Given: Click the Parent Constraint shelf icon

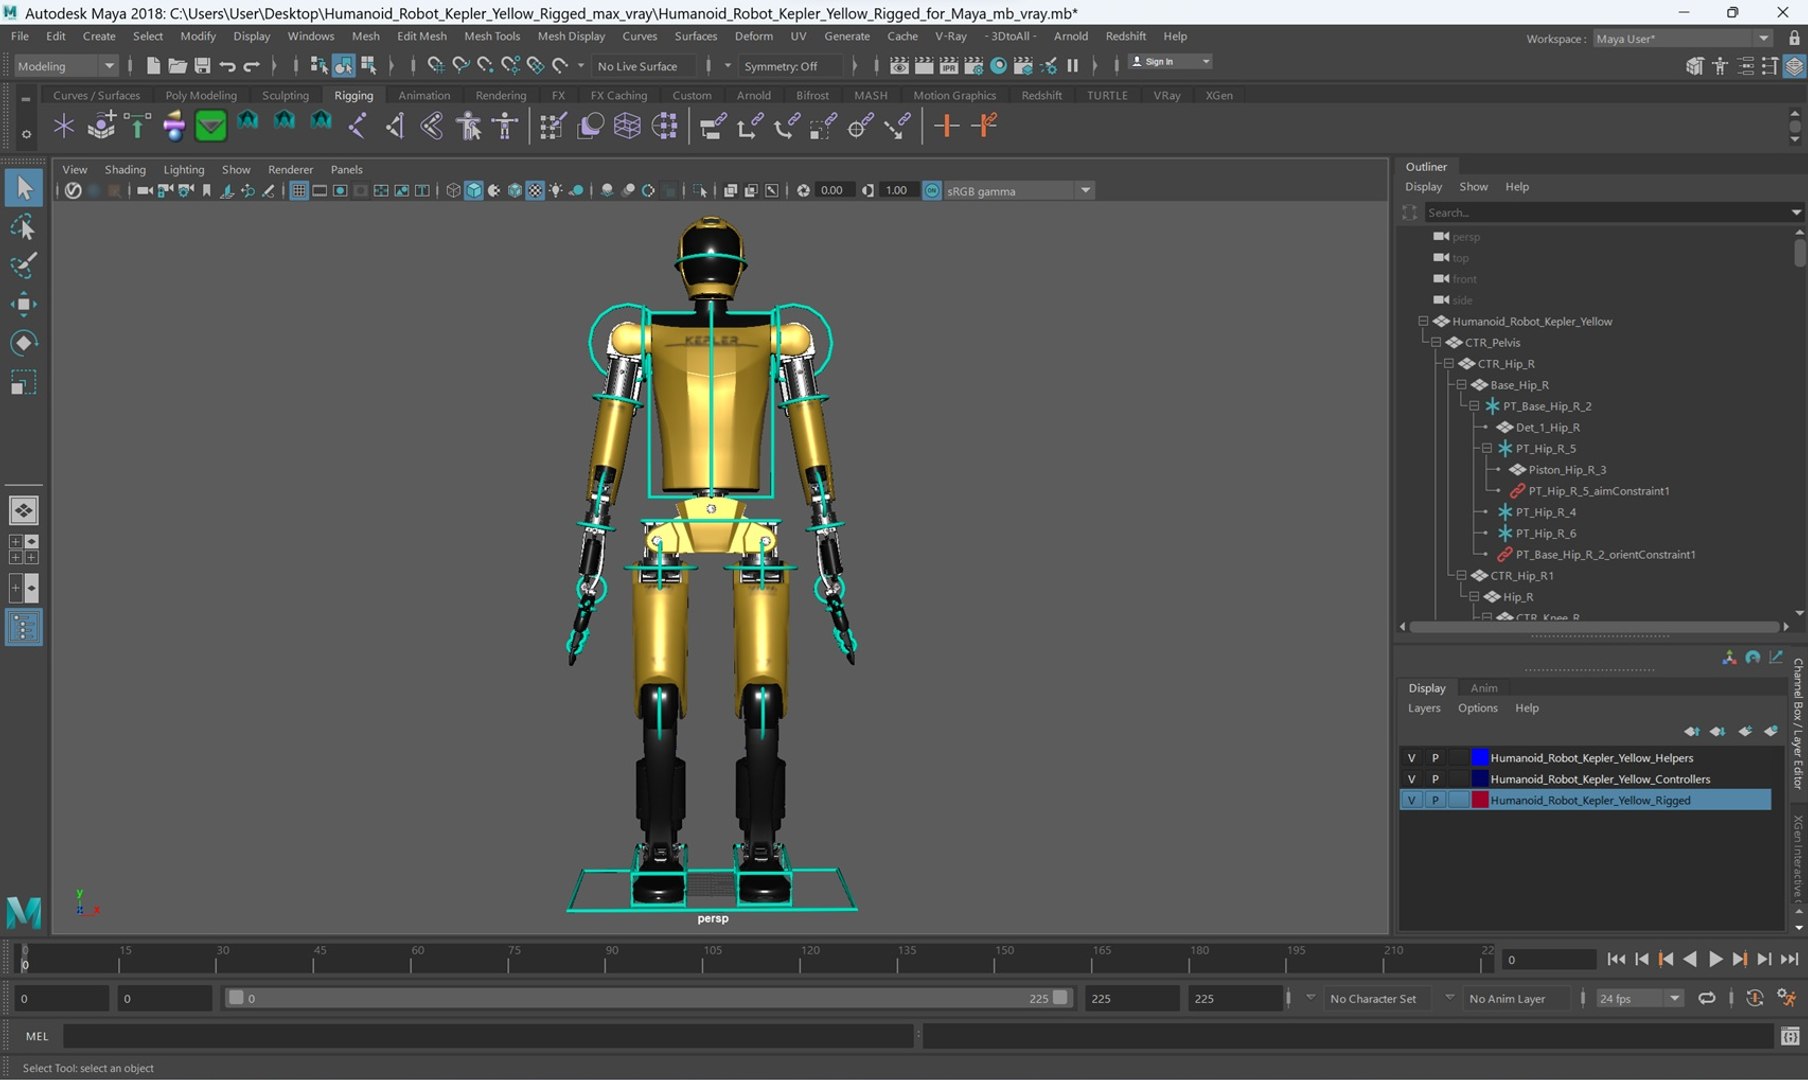Looking at the screenshot, I should tap(712, 126).
